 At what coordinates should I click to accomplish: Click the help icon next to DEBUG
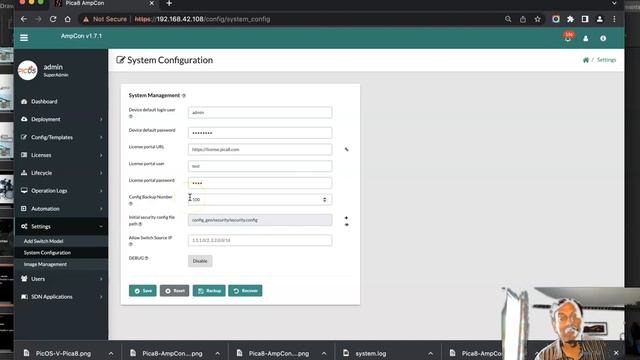point(147,258)
